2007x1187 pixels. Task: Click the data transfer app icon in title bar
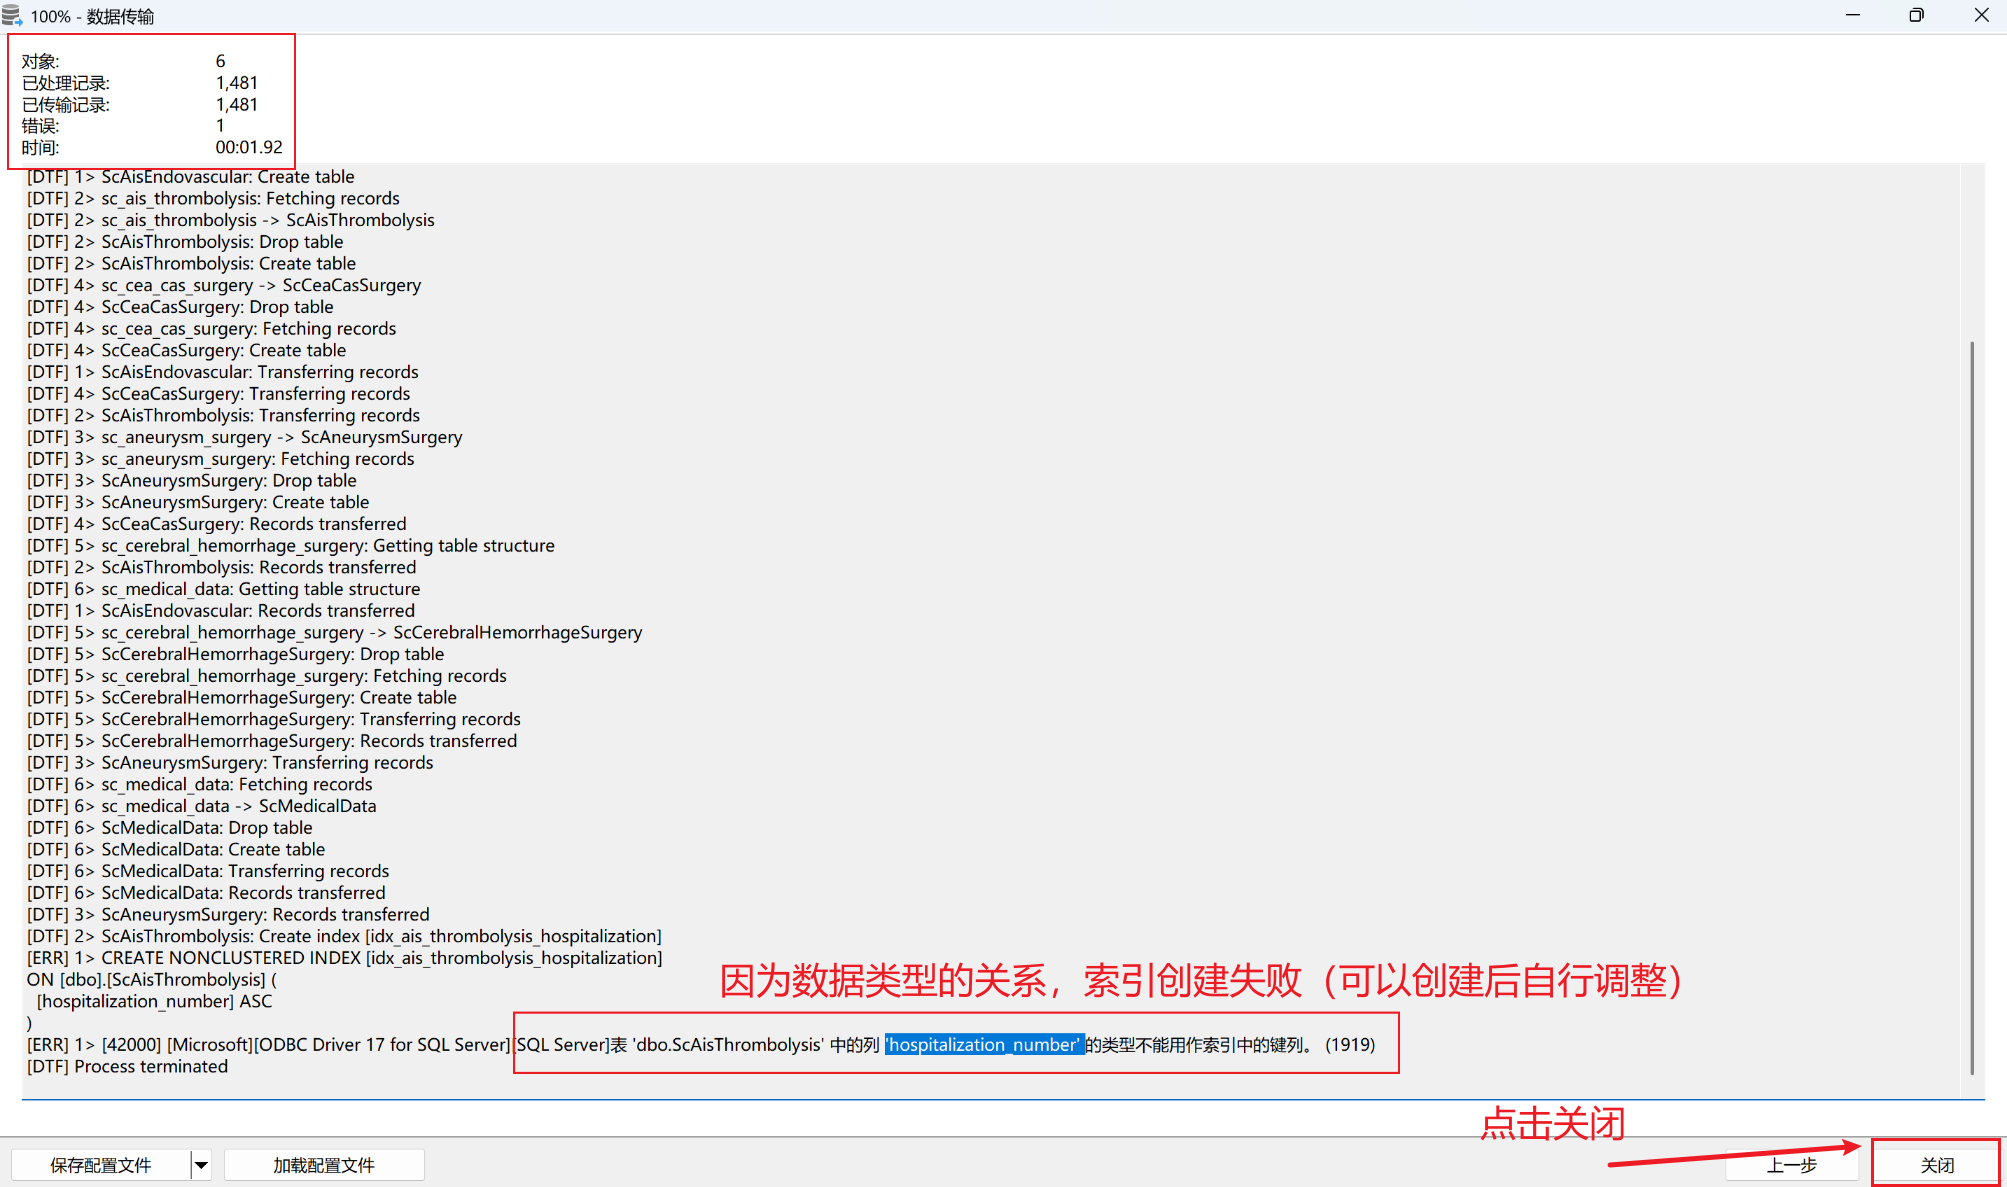(x=12, y=16)
